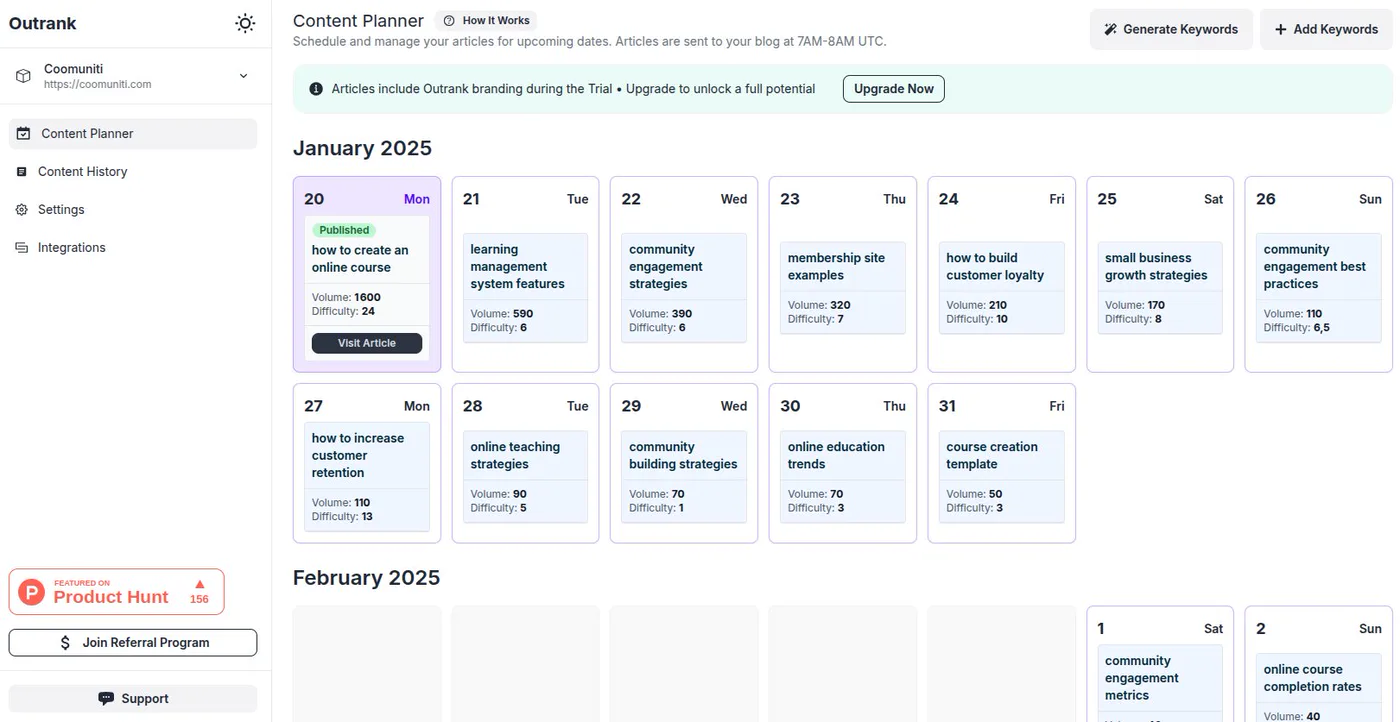
Task: Select the 'course creation template' card
Action: click(x=1001, y=476)
